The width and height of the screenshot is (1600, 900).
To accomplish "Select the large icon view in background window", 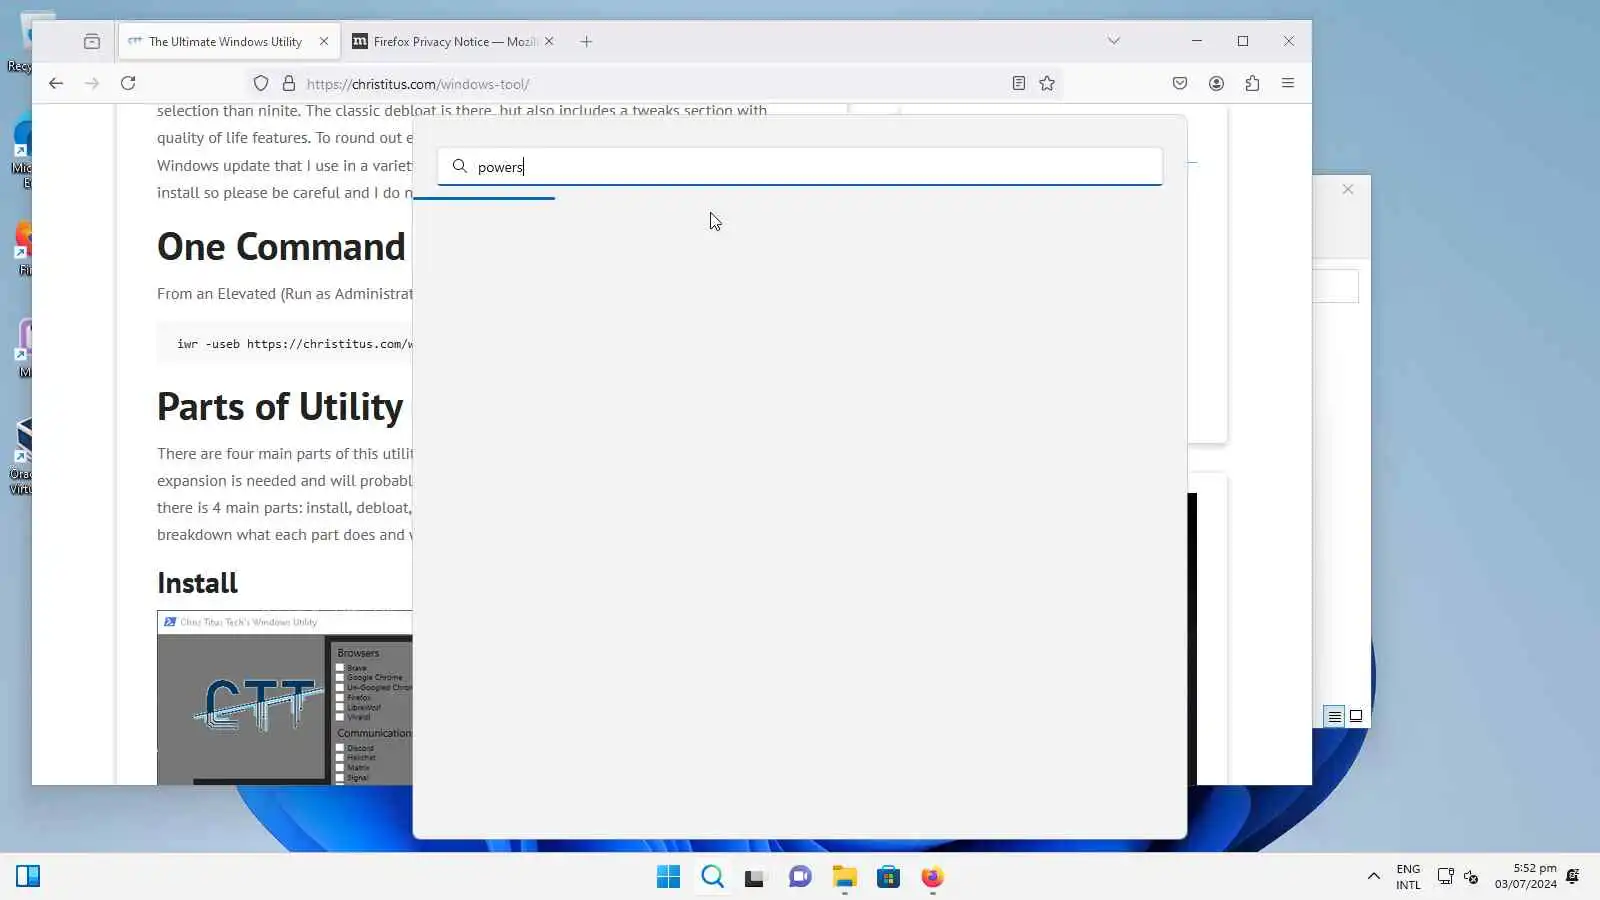I will point(1356,716).
